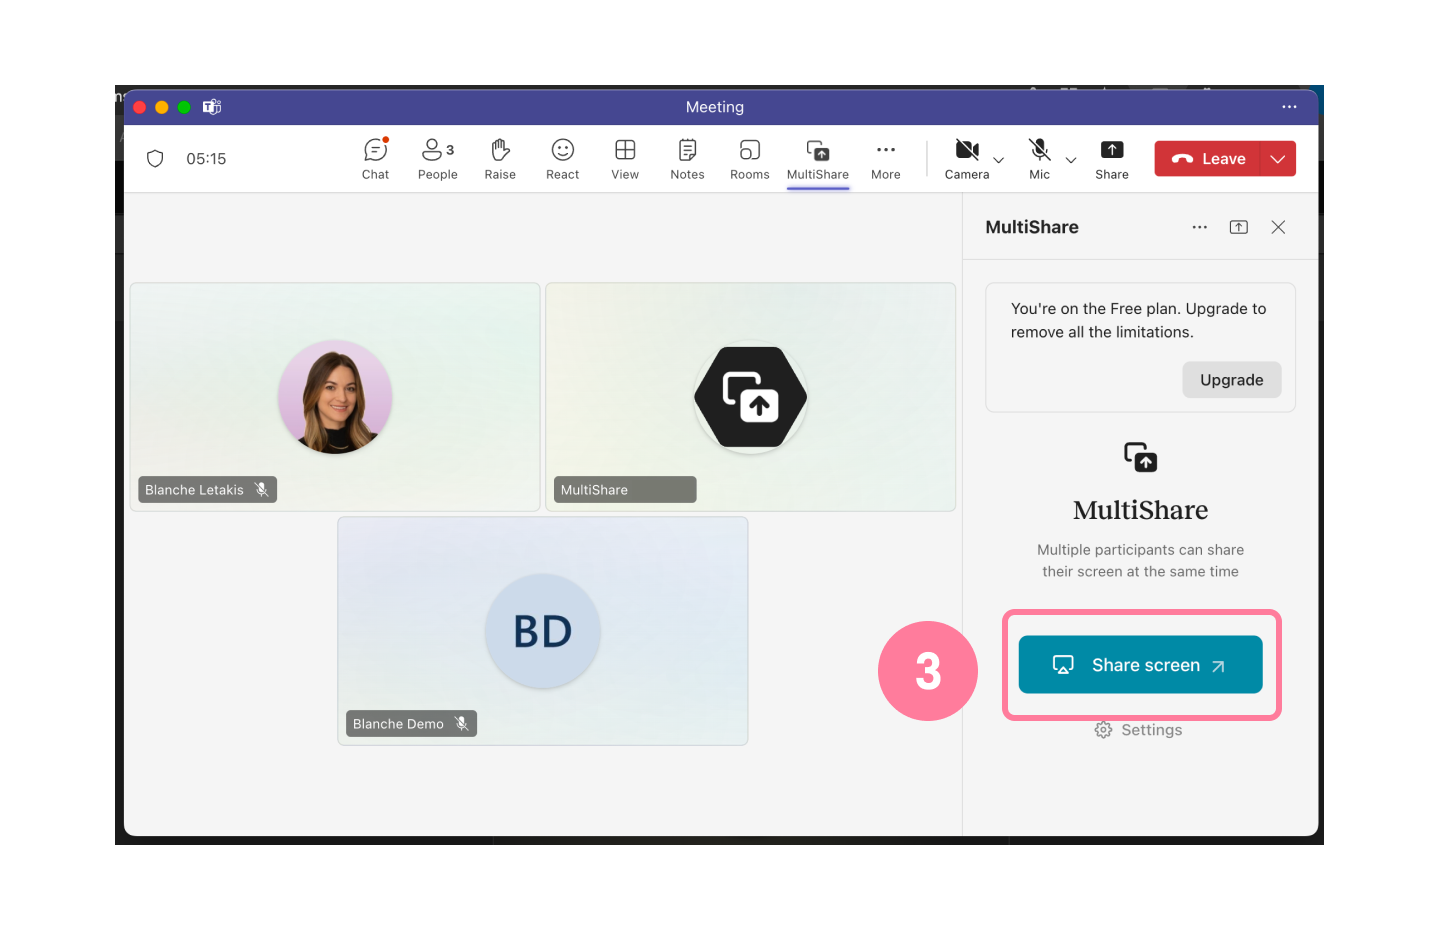Toggle the camera on

[964, 152]
